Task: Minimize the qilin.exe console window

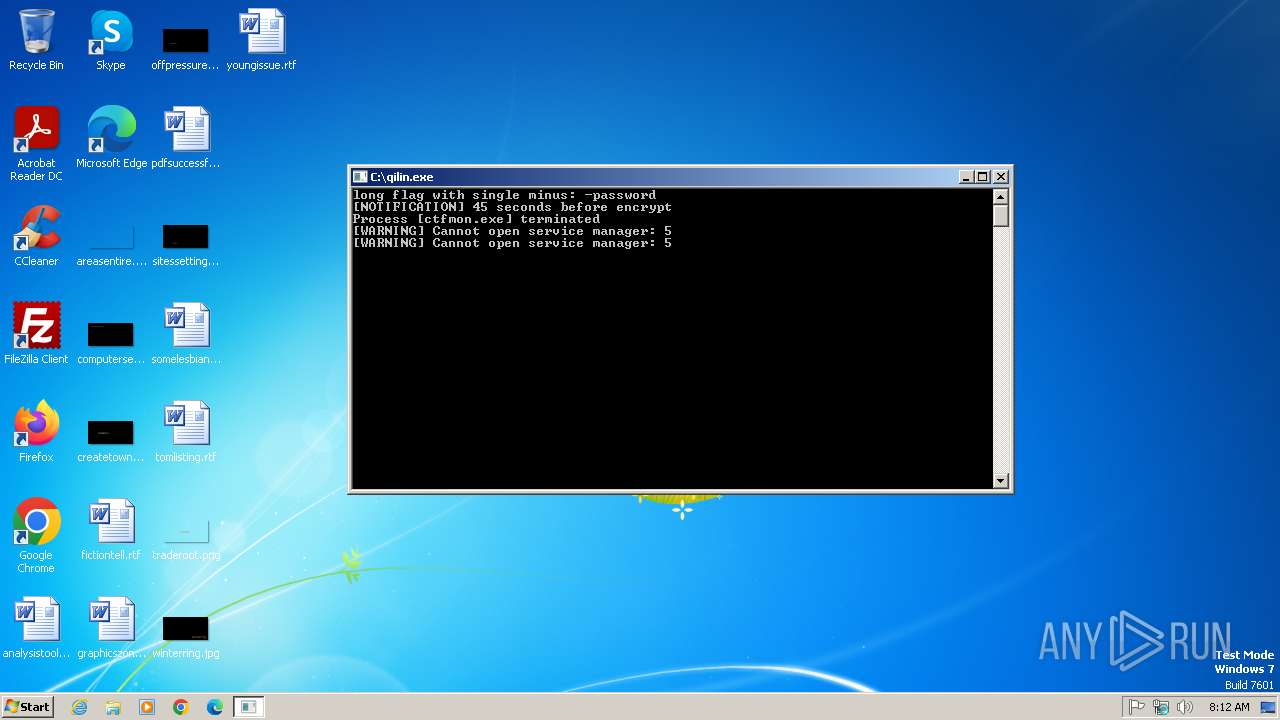Action: [966, 177]
